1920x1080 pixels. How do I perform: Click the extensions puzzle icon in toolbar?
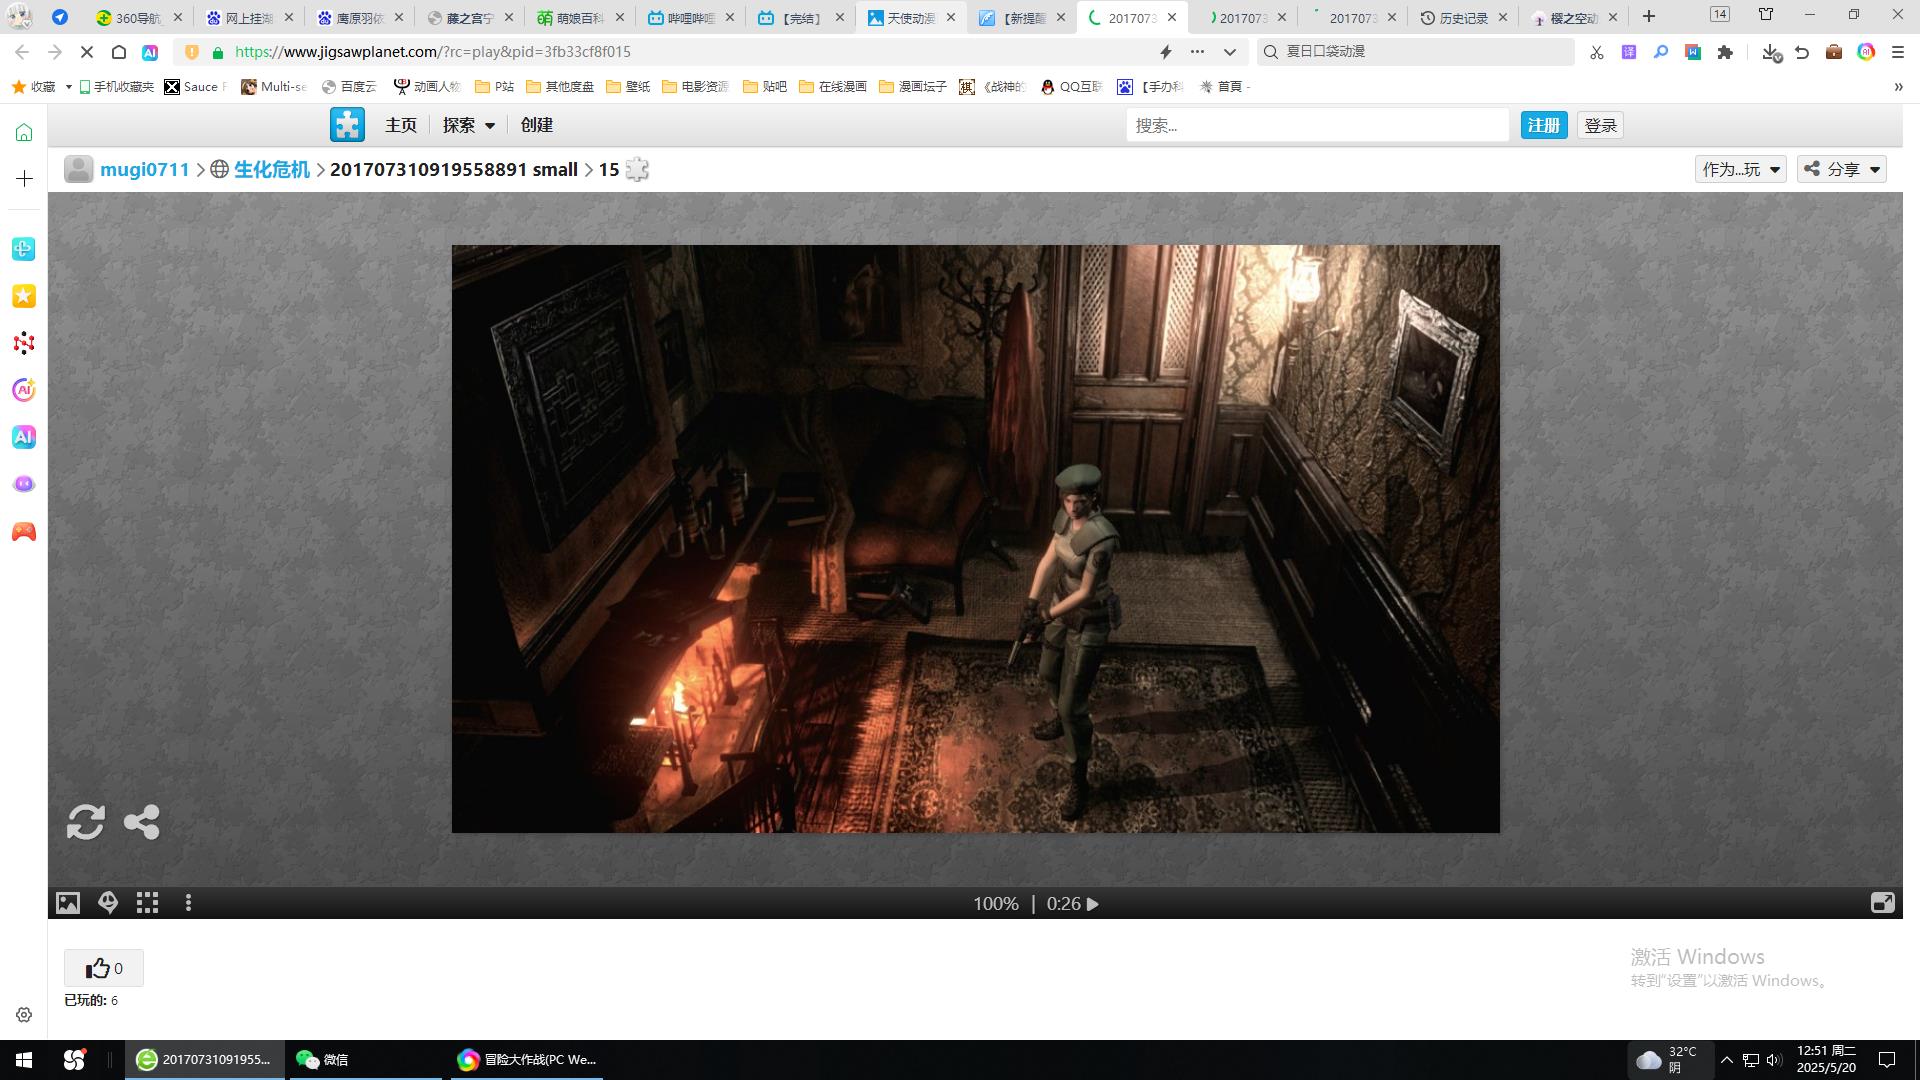tap(1725, 52)
